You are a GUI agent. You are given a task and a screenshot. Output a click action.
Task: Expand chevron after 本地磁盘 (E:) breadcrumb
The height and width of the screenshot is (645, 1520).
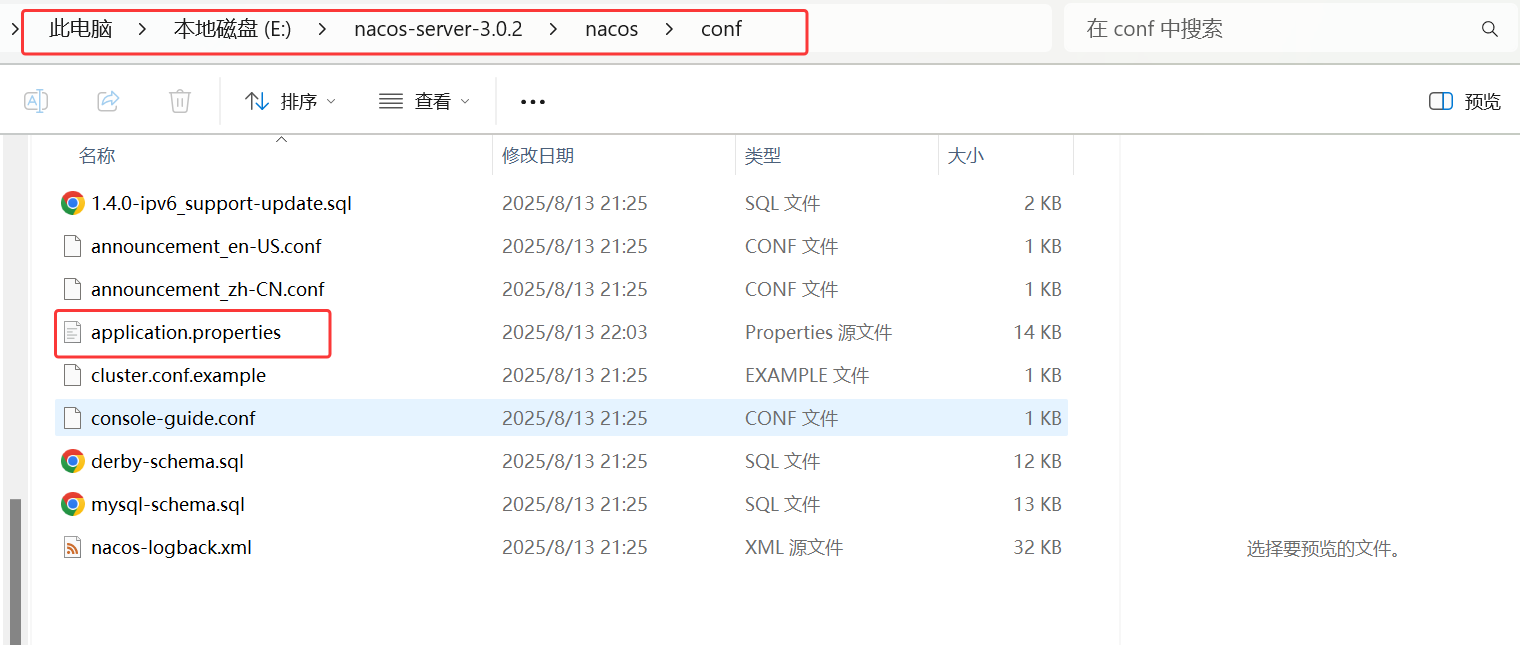coord(322,29)
